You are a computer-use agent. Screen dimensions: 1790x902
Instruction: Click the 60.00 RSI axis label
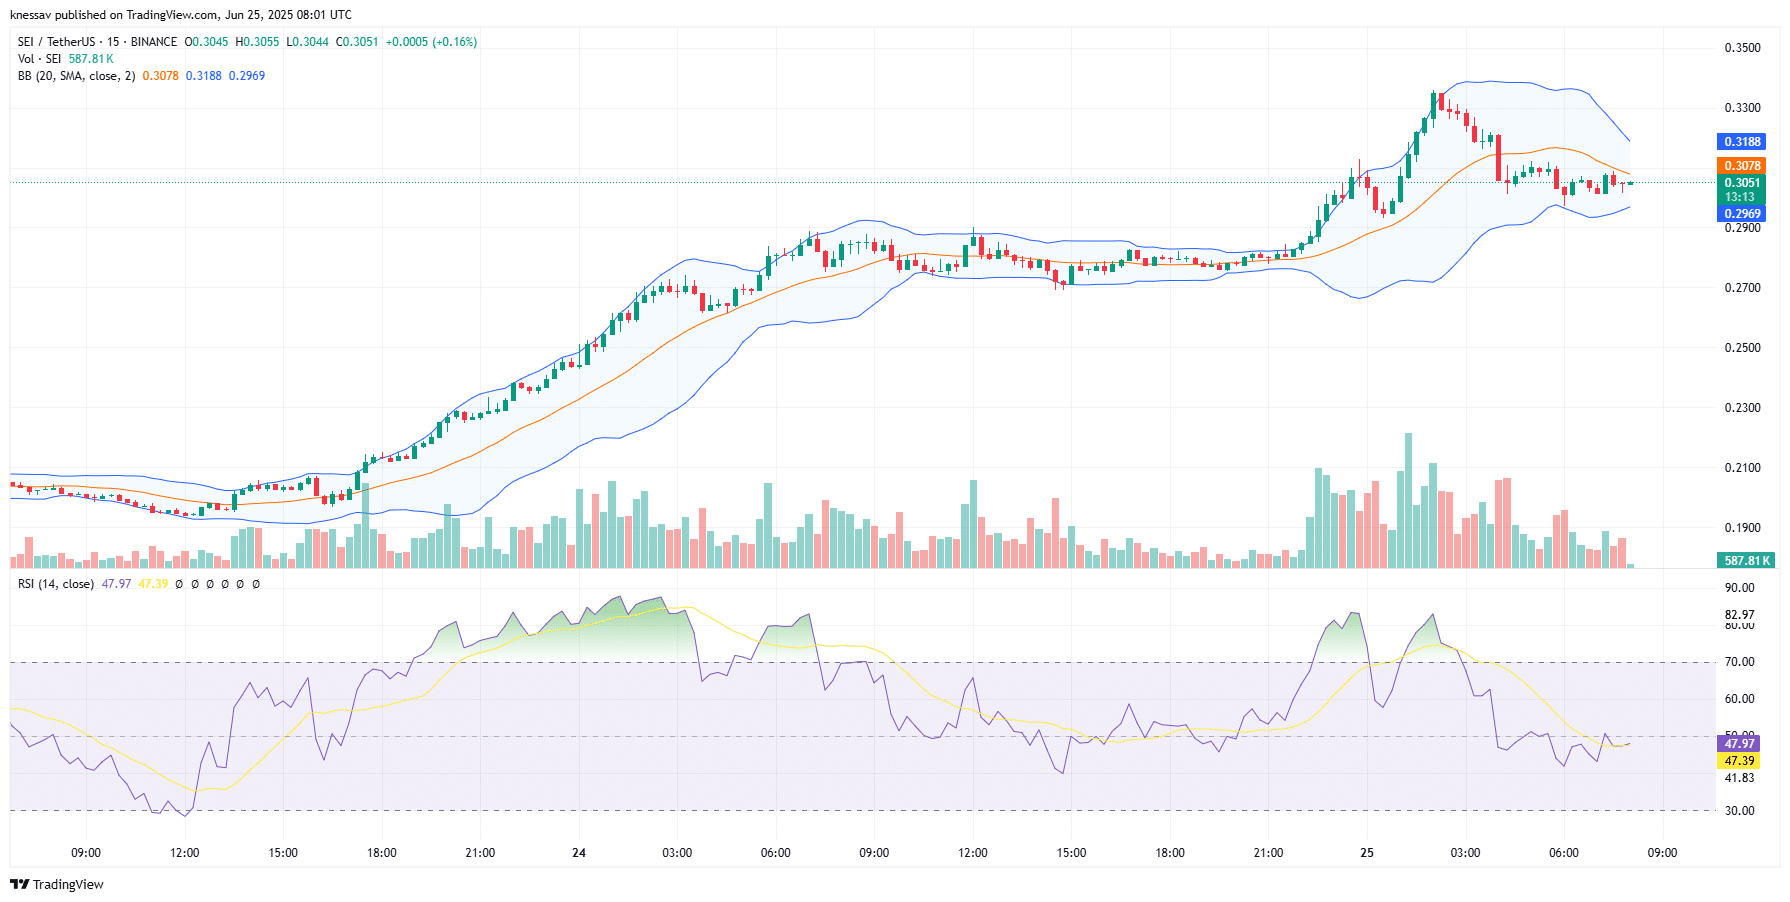1739,699
